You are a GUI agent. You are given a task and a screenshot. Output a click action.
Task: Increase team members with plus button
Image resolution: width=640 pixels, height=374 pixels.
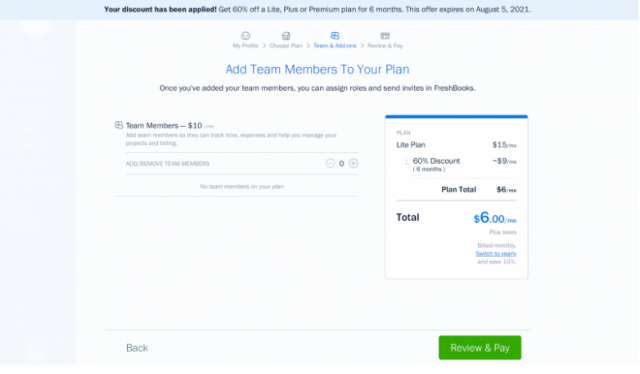353,163
